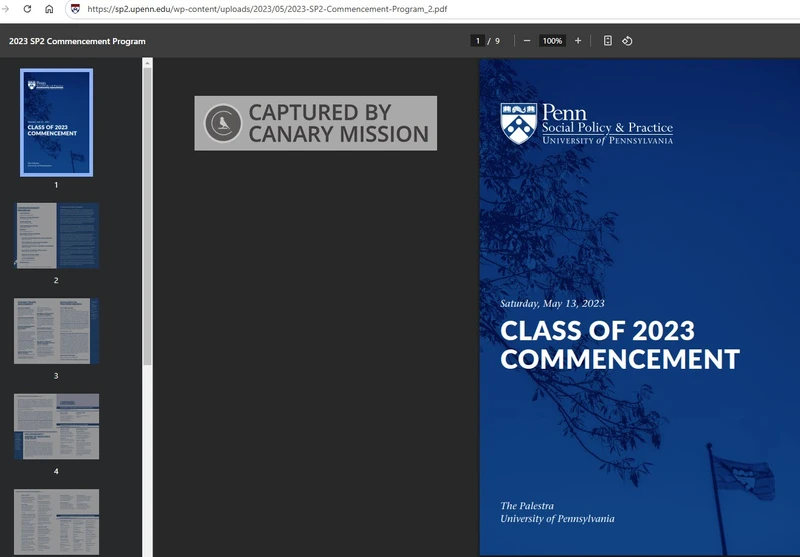Screen dimensions: 800x557
Task: Click the Canary Mission bird logo
Action: pyautogui.click(x=223, y=123)
